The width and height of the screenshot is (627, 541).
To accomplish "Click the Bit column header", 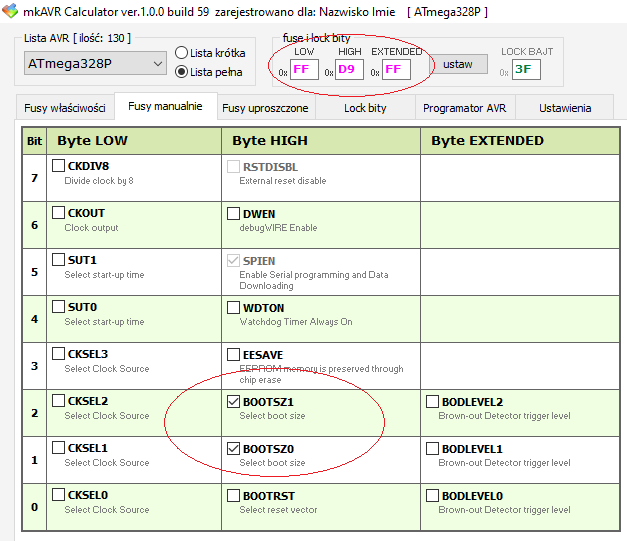I will (34, 141).
